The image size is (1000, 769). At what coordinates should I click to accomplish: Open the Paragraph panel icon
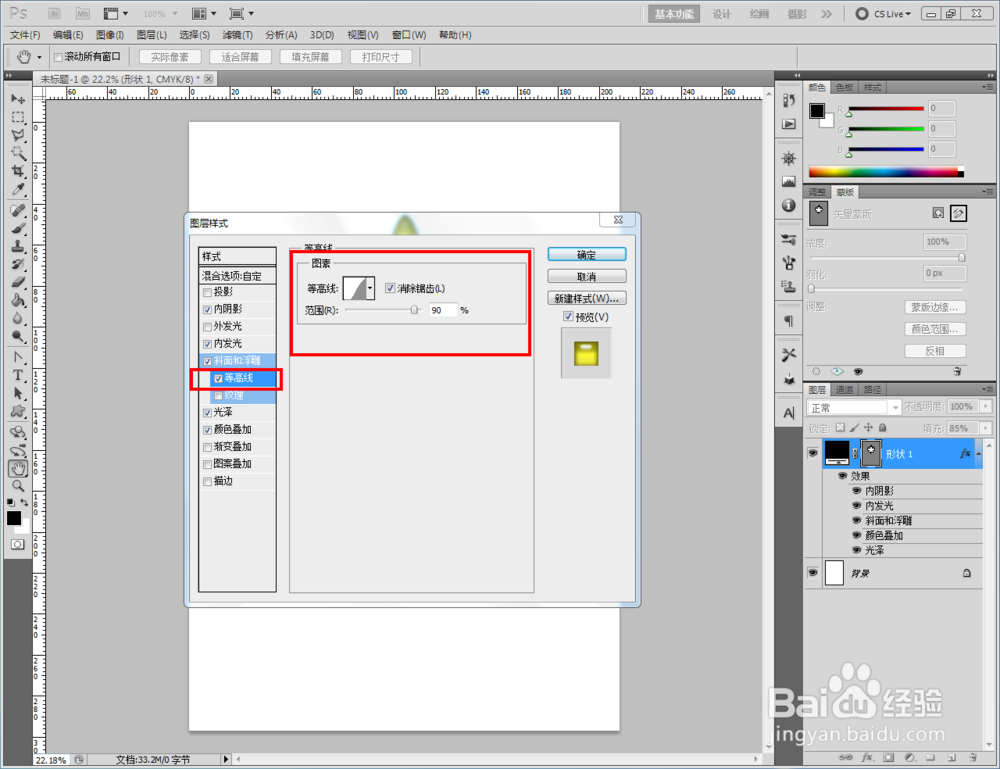tap(789, 321)
